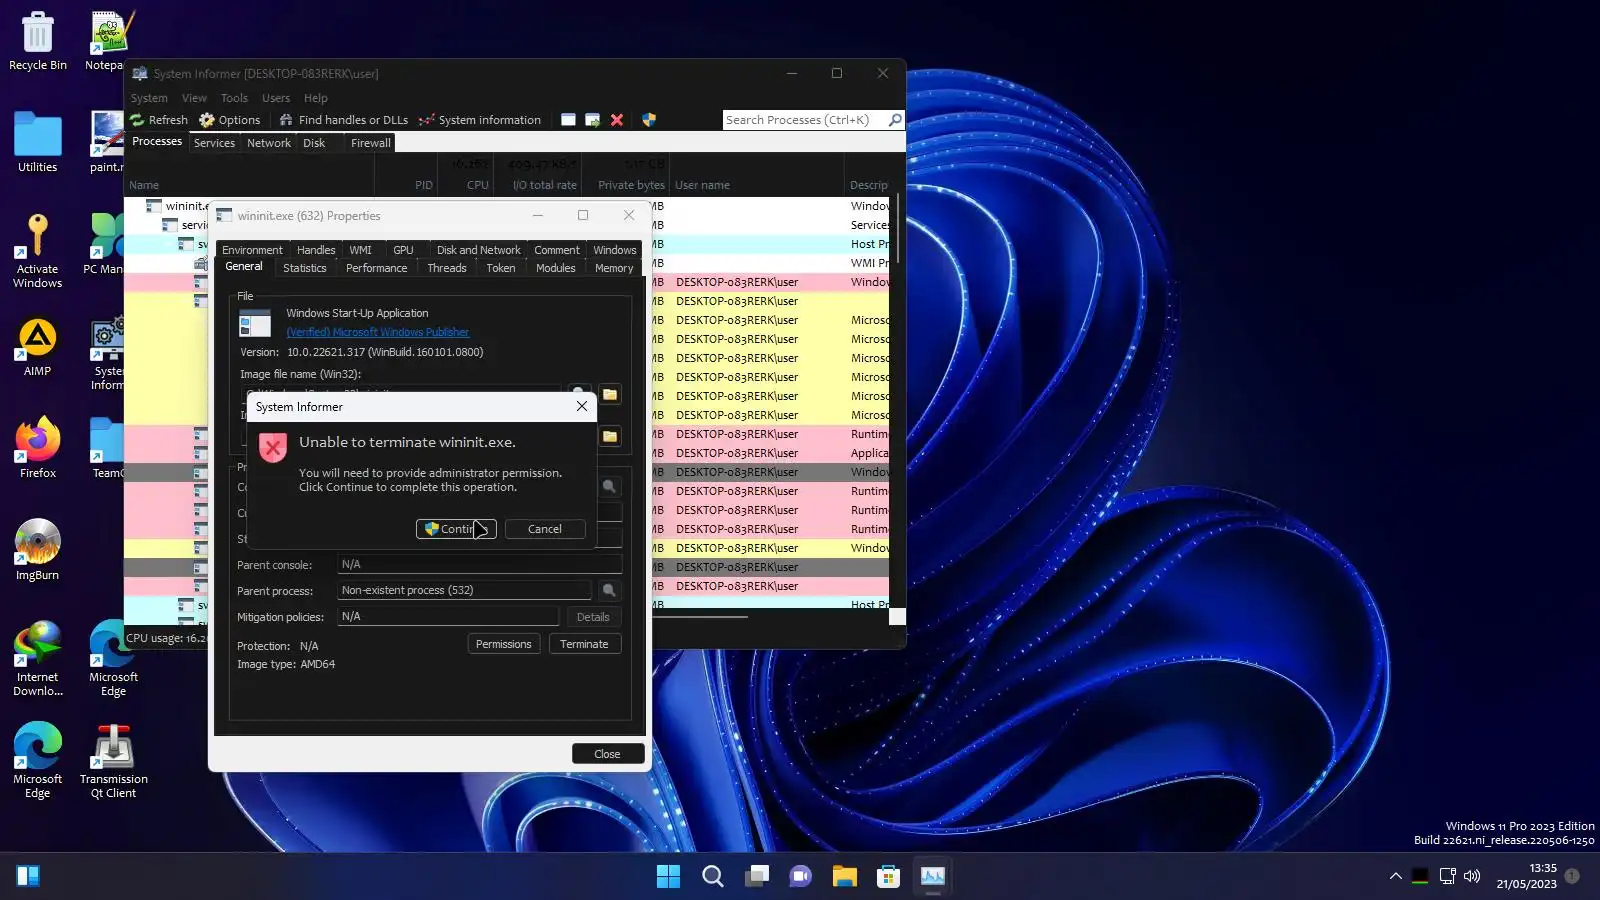
Task: Click the magnifier icon in Search Processes box
Action: (895, 120)
